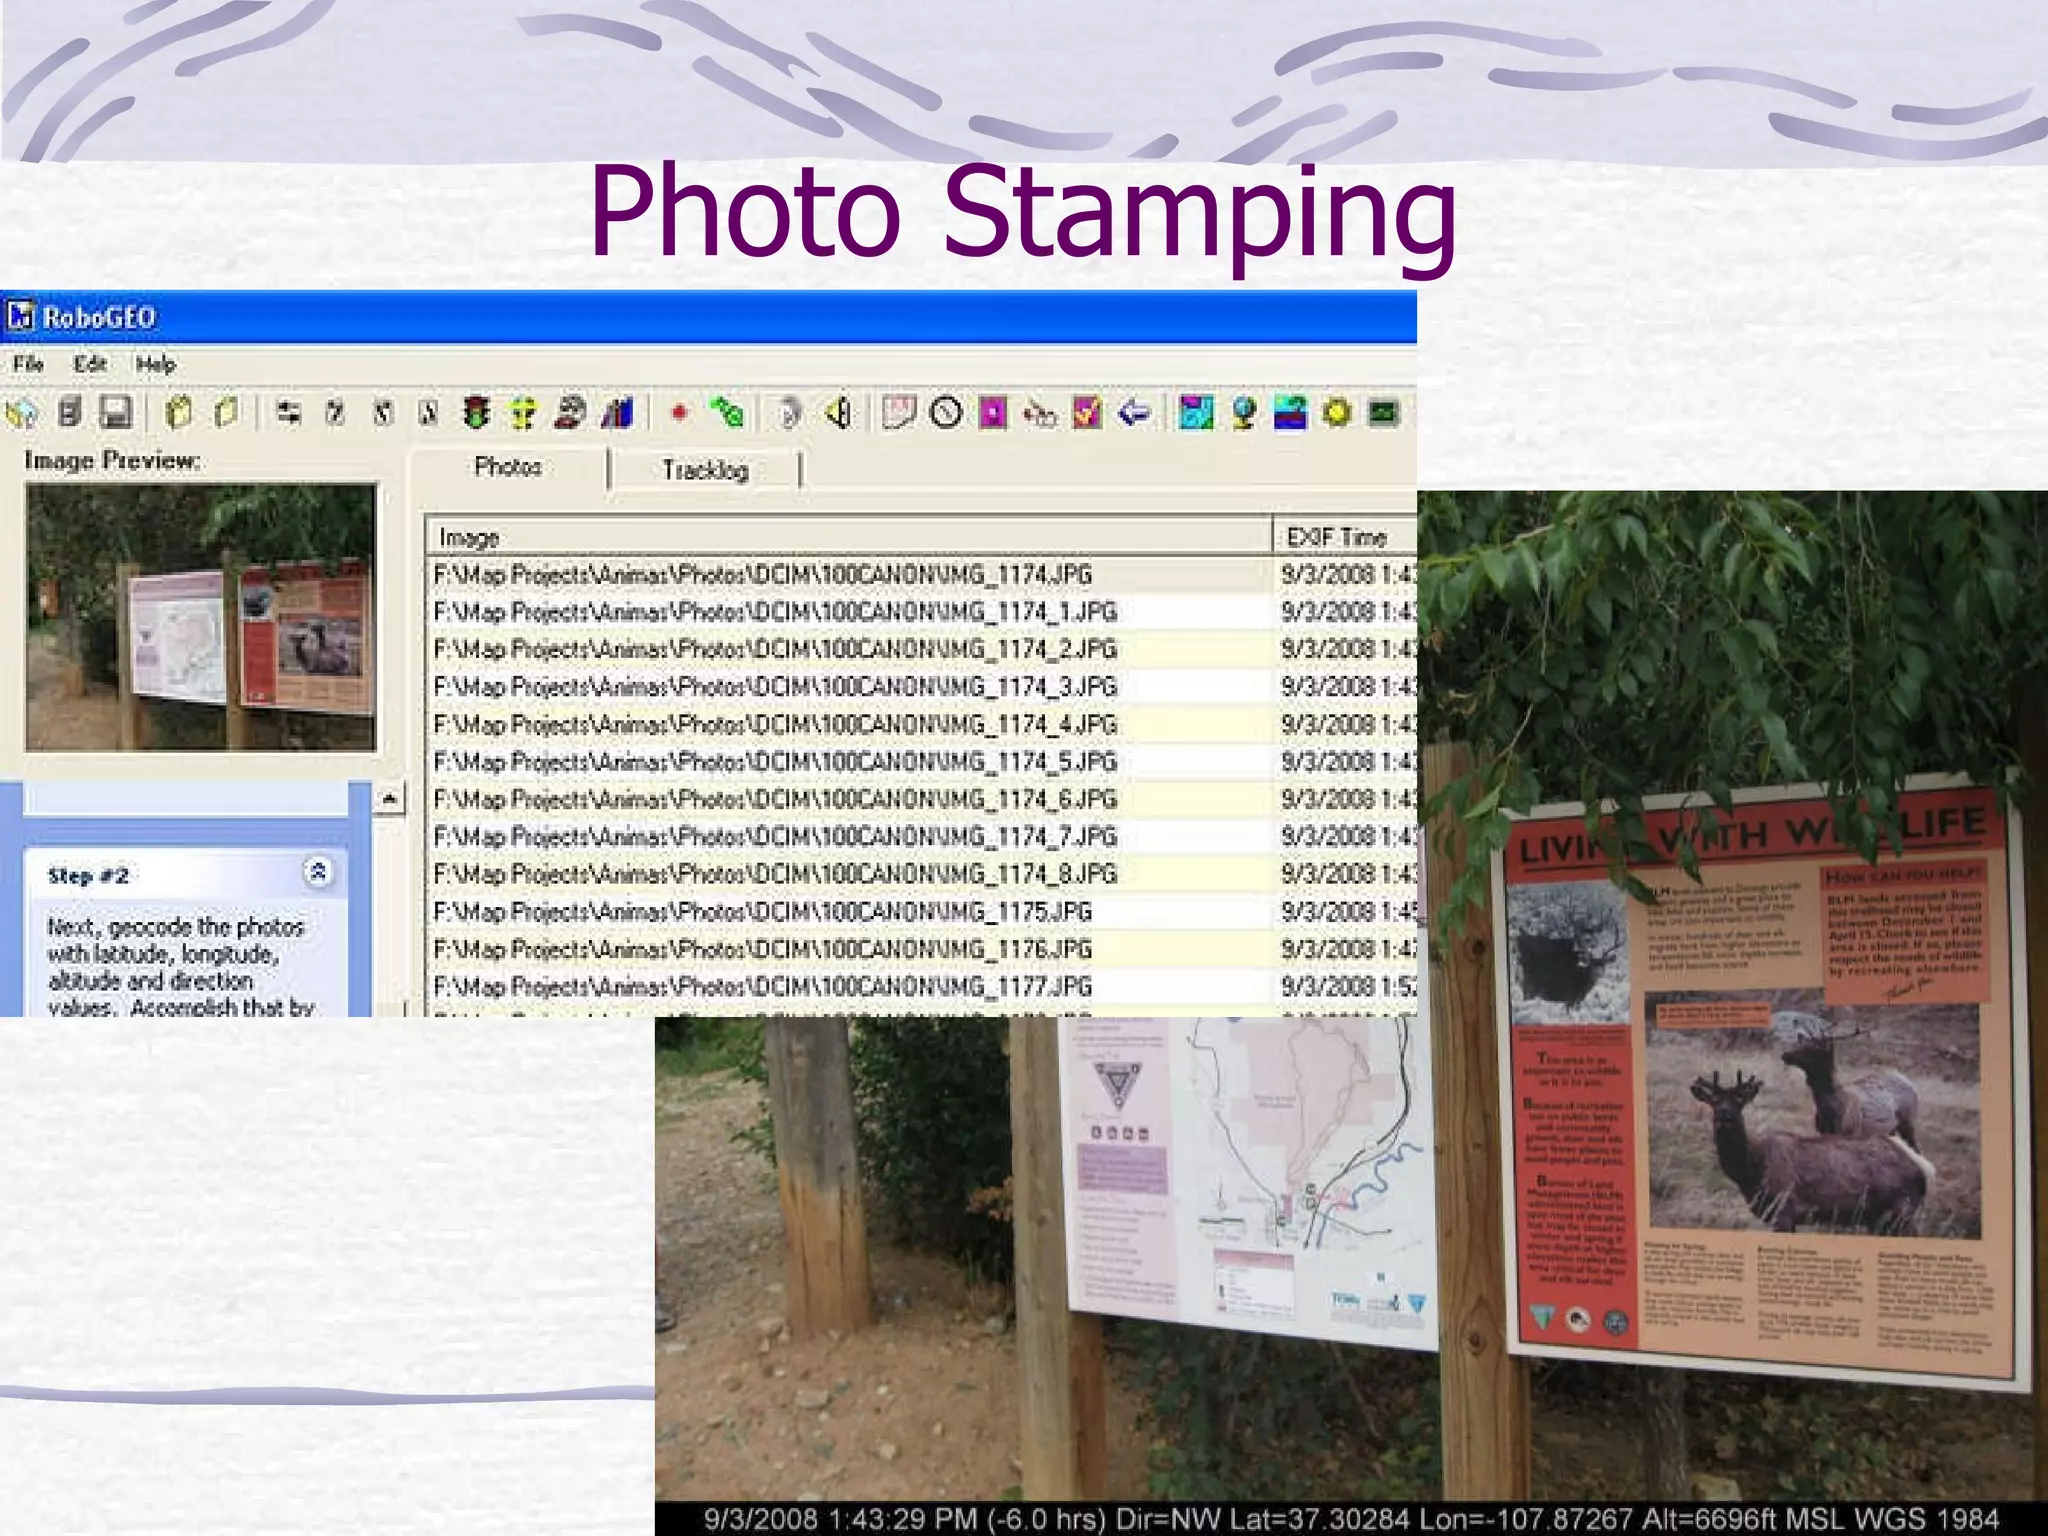Screen dimensions: 2048x1536
Task: Click the green monitor screen icon
Action: coord(1384,412)
